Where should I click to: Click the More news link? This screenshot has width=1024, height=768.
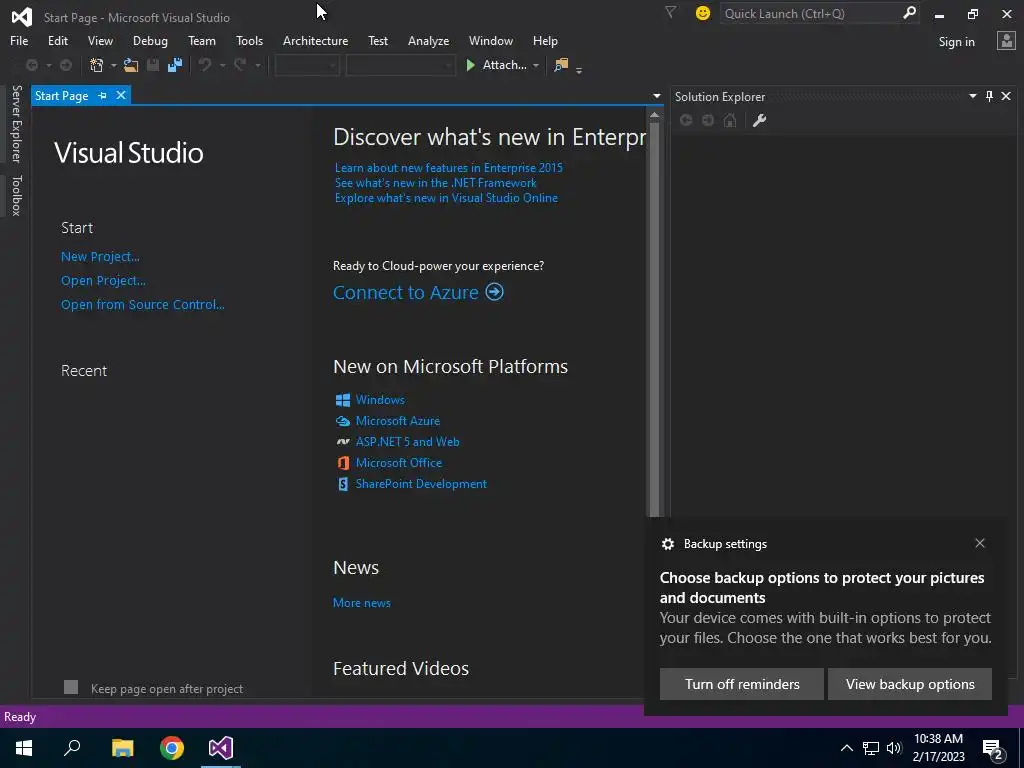tap(362, 603)
